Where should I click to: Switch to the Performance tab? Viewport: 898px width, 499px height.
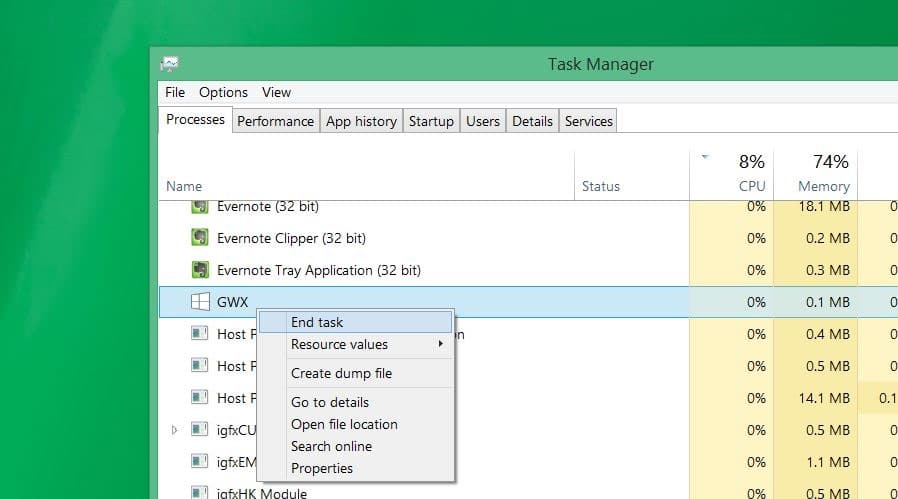click(275, 121)
